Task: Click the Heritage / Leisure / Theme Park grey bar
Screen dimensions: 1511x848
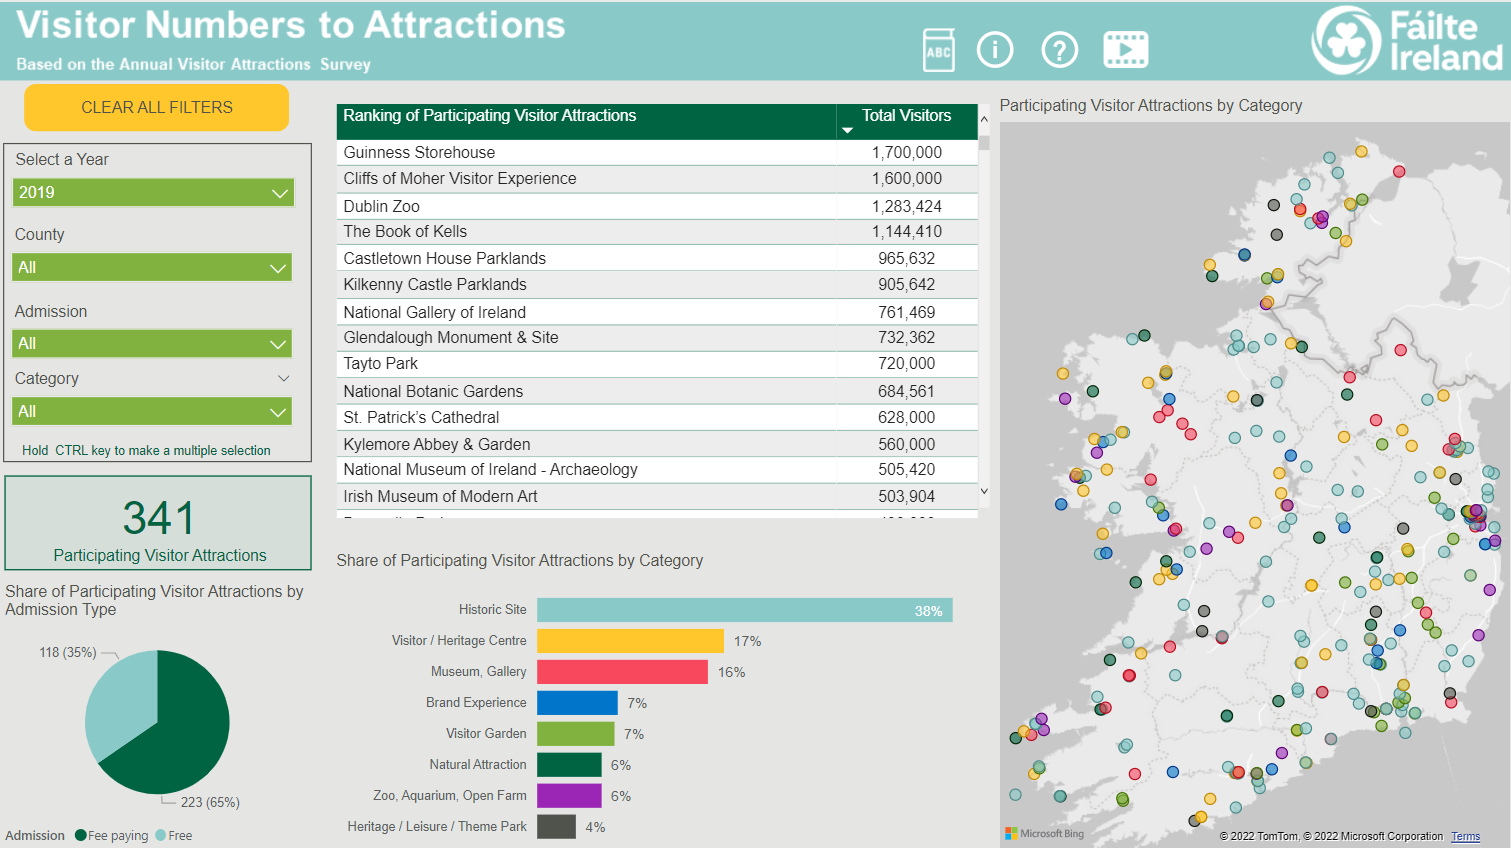Action: pyautogui.click(x=556, y=827)
